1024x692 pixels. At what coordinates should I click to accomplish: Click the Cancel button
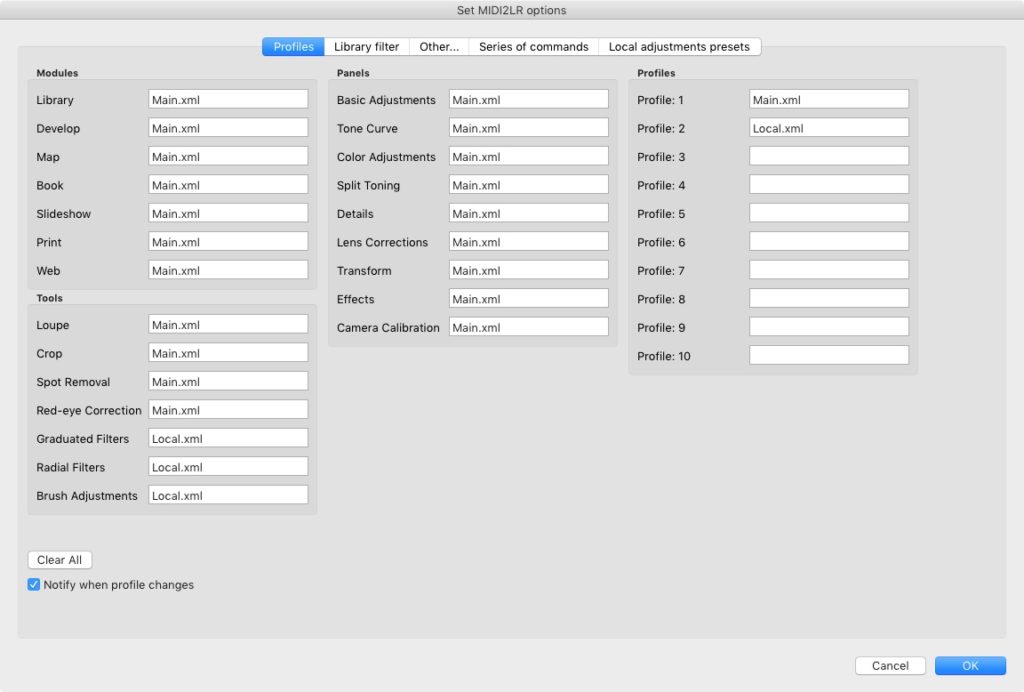(x=890, y=666)
